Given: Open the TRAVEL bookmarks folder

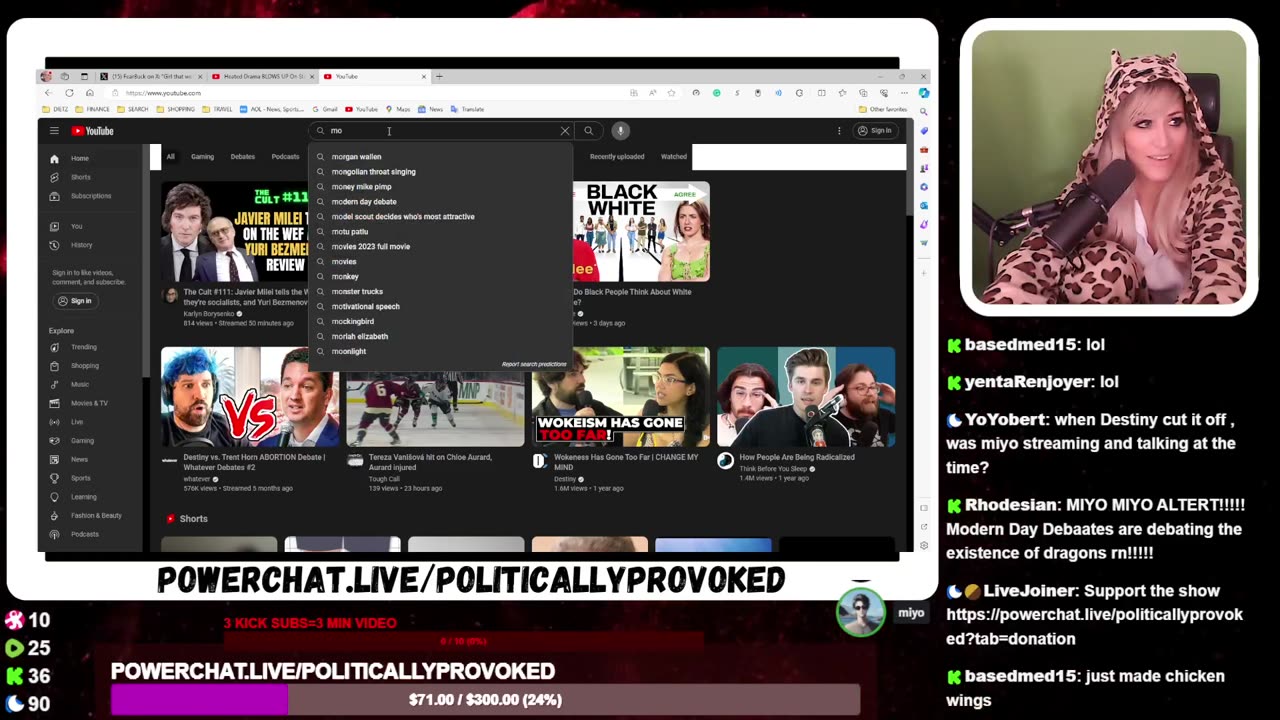Looking at the screenshot, I should [x=217, y=109].
